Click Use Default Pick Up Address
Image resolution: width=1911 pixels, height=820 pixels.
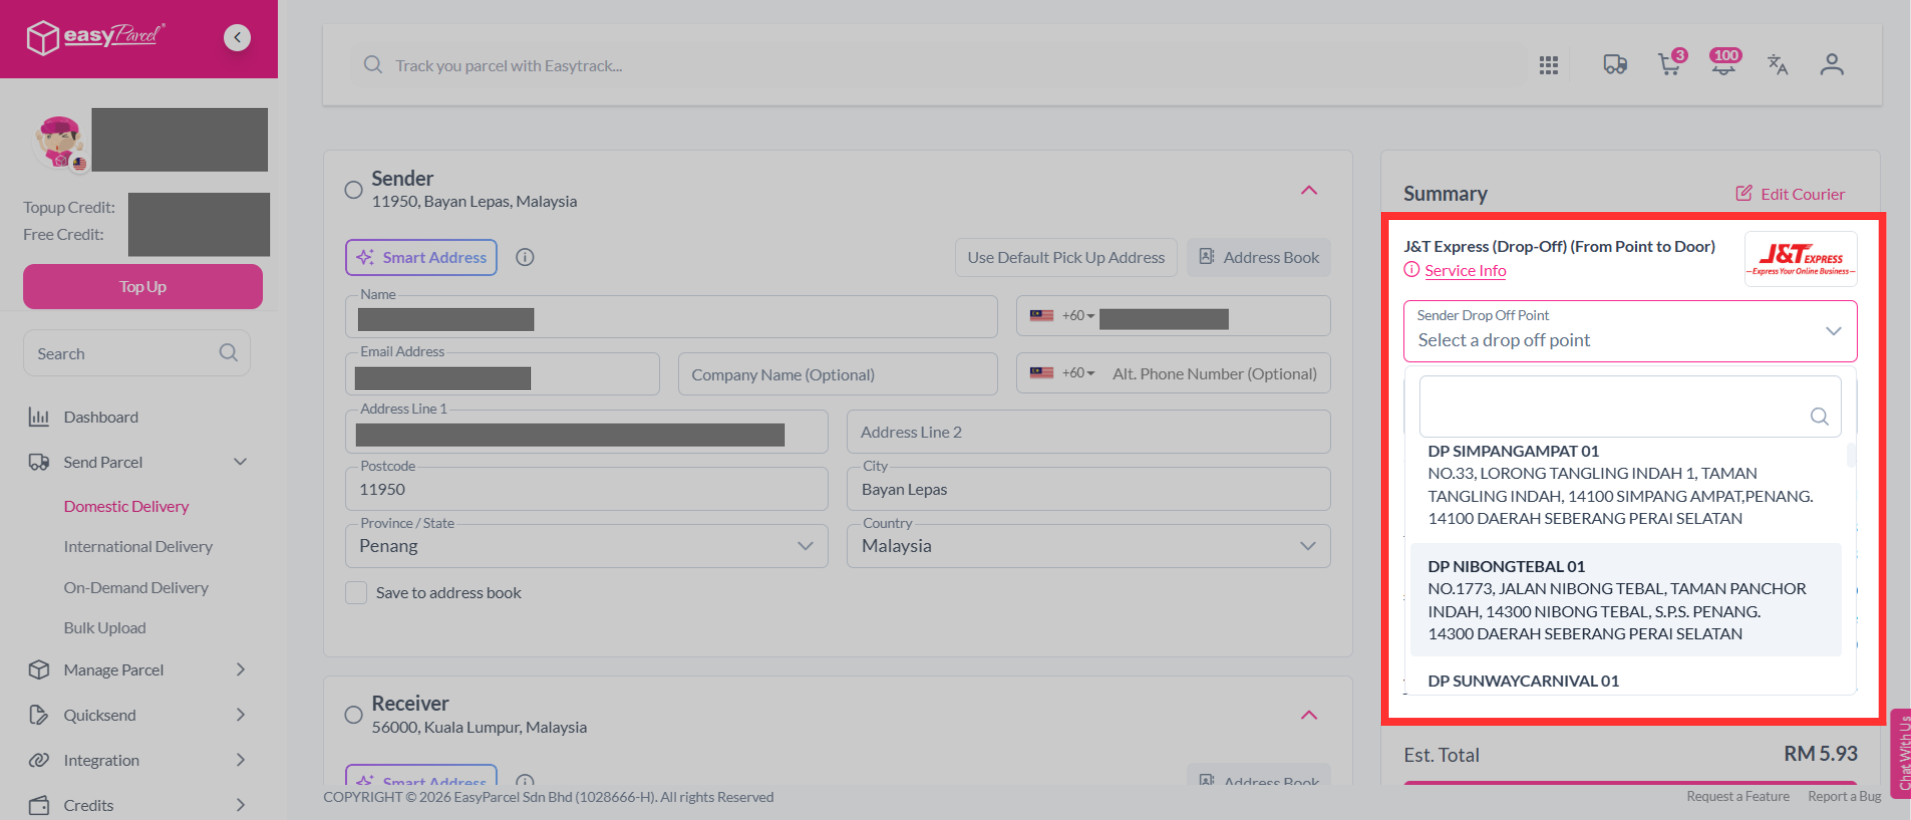[x=1066, y=257]
